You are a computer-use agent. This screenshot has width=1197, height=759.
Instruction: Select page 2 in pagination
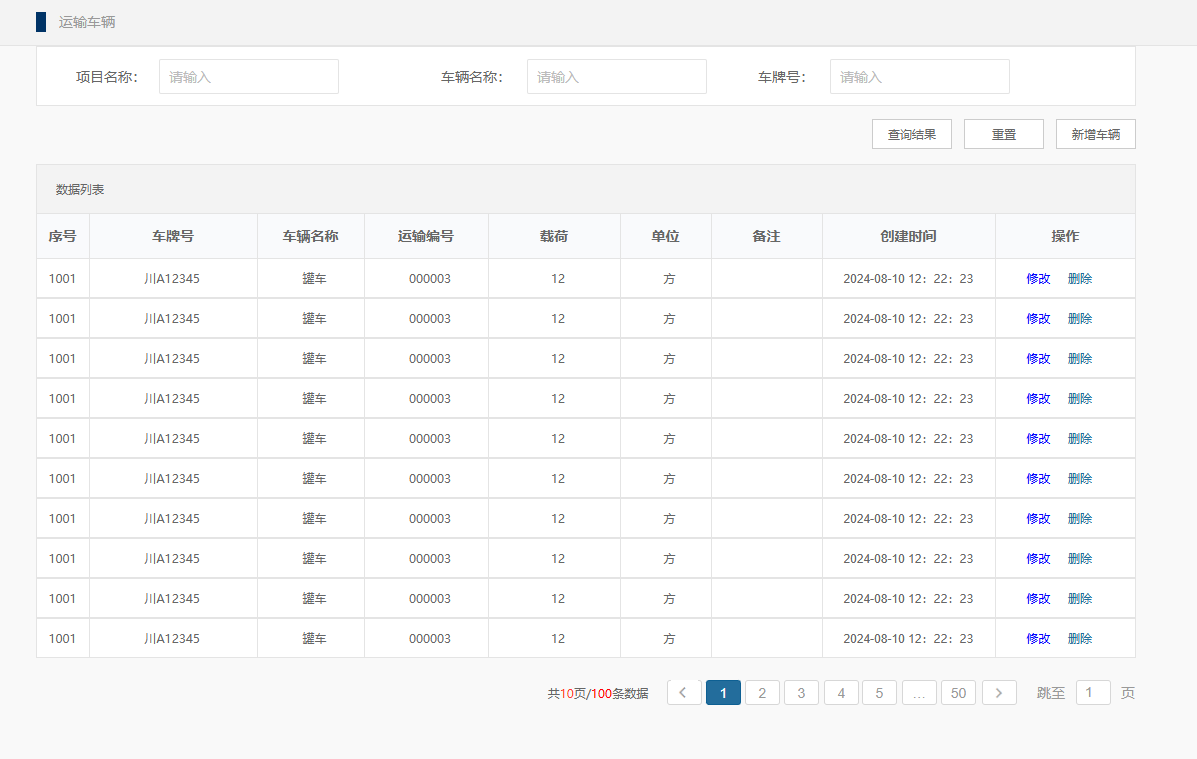coord(762,693)
